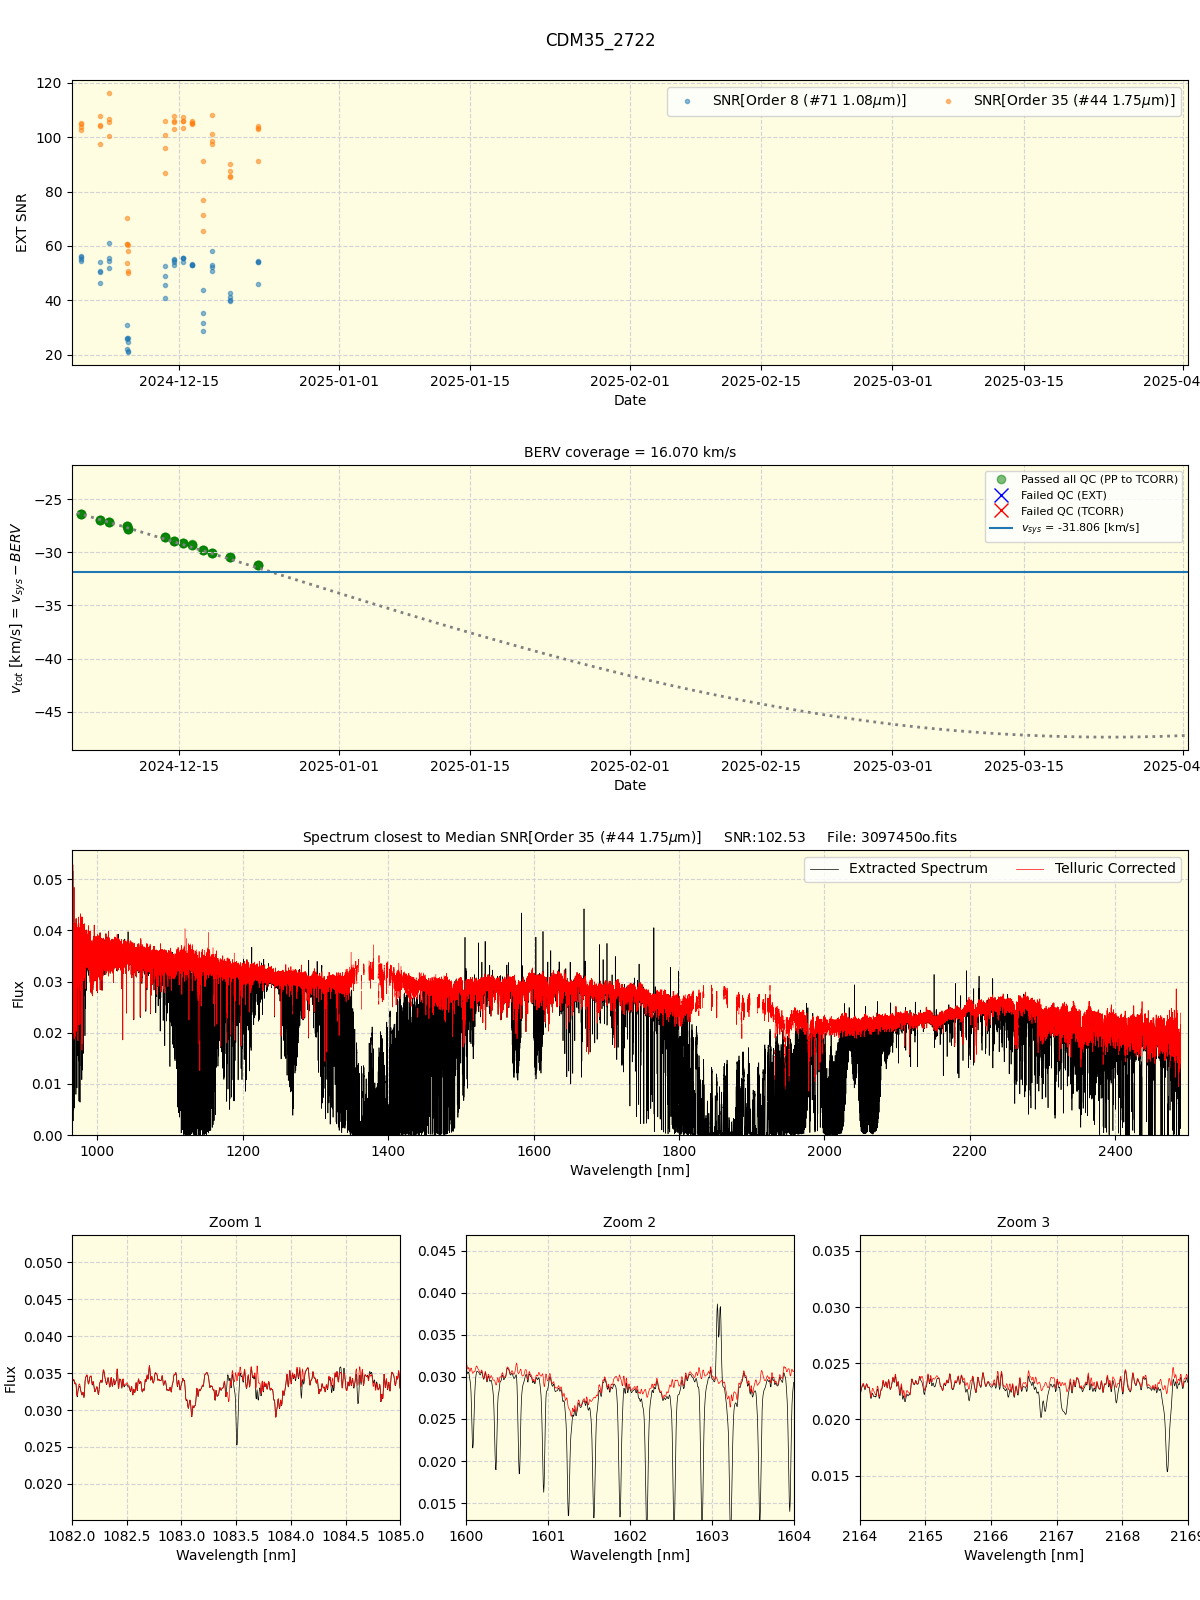Click the Zoom 3 panel title

point(1024,1222)
